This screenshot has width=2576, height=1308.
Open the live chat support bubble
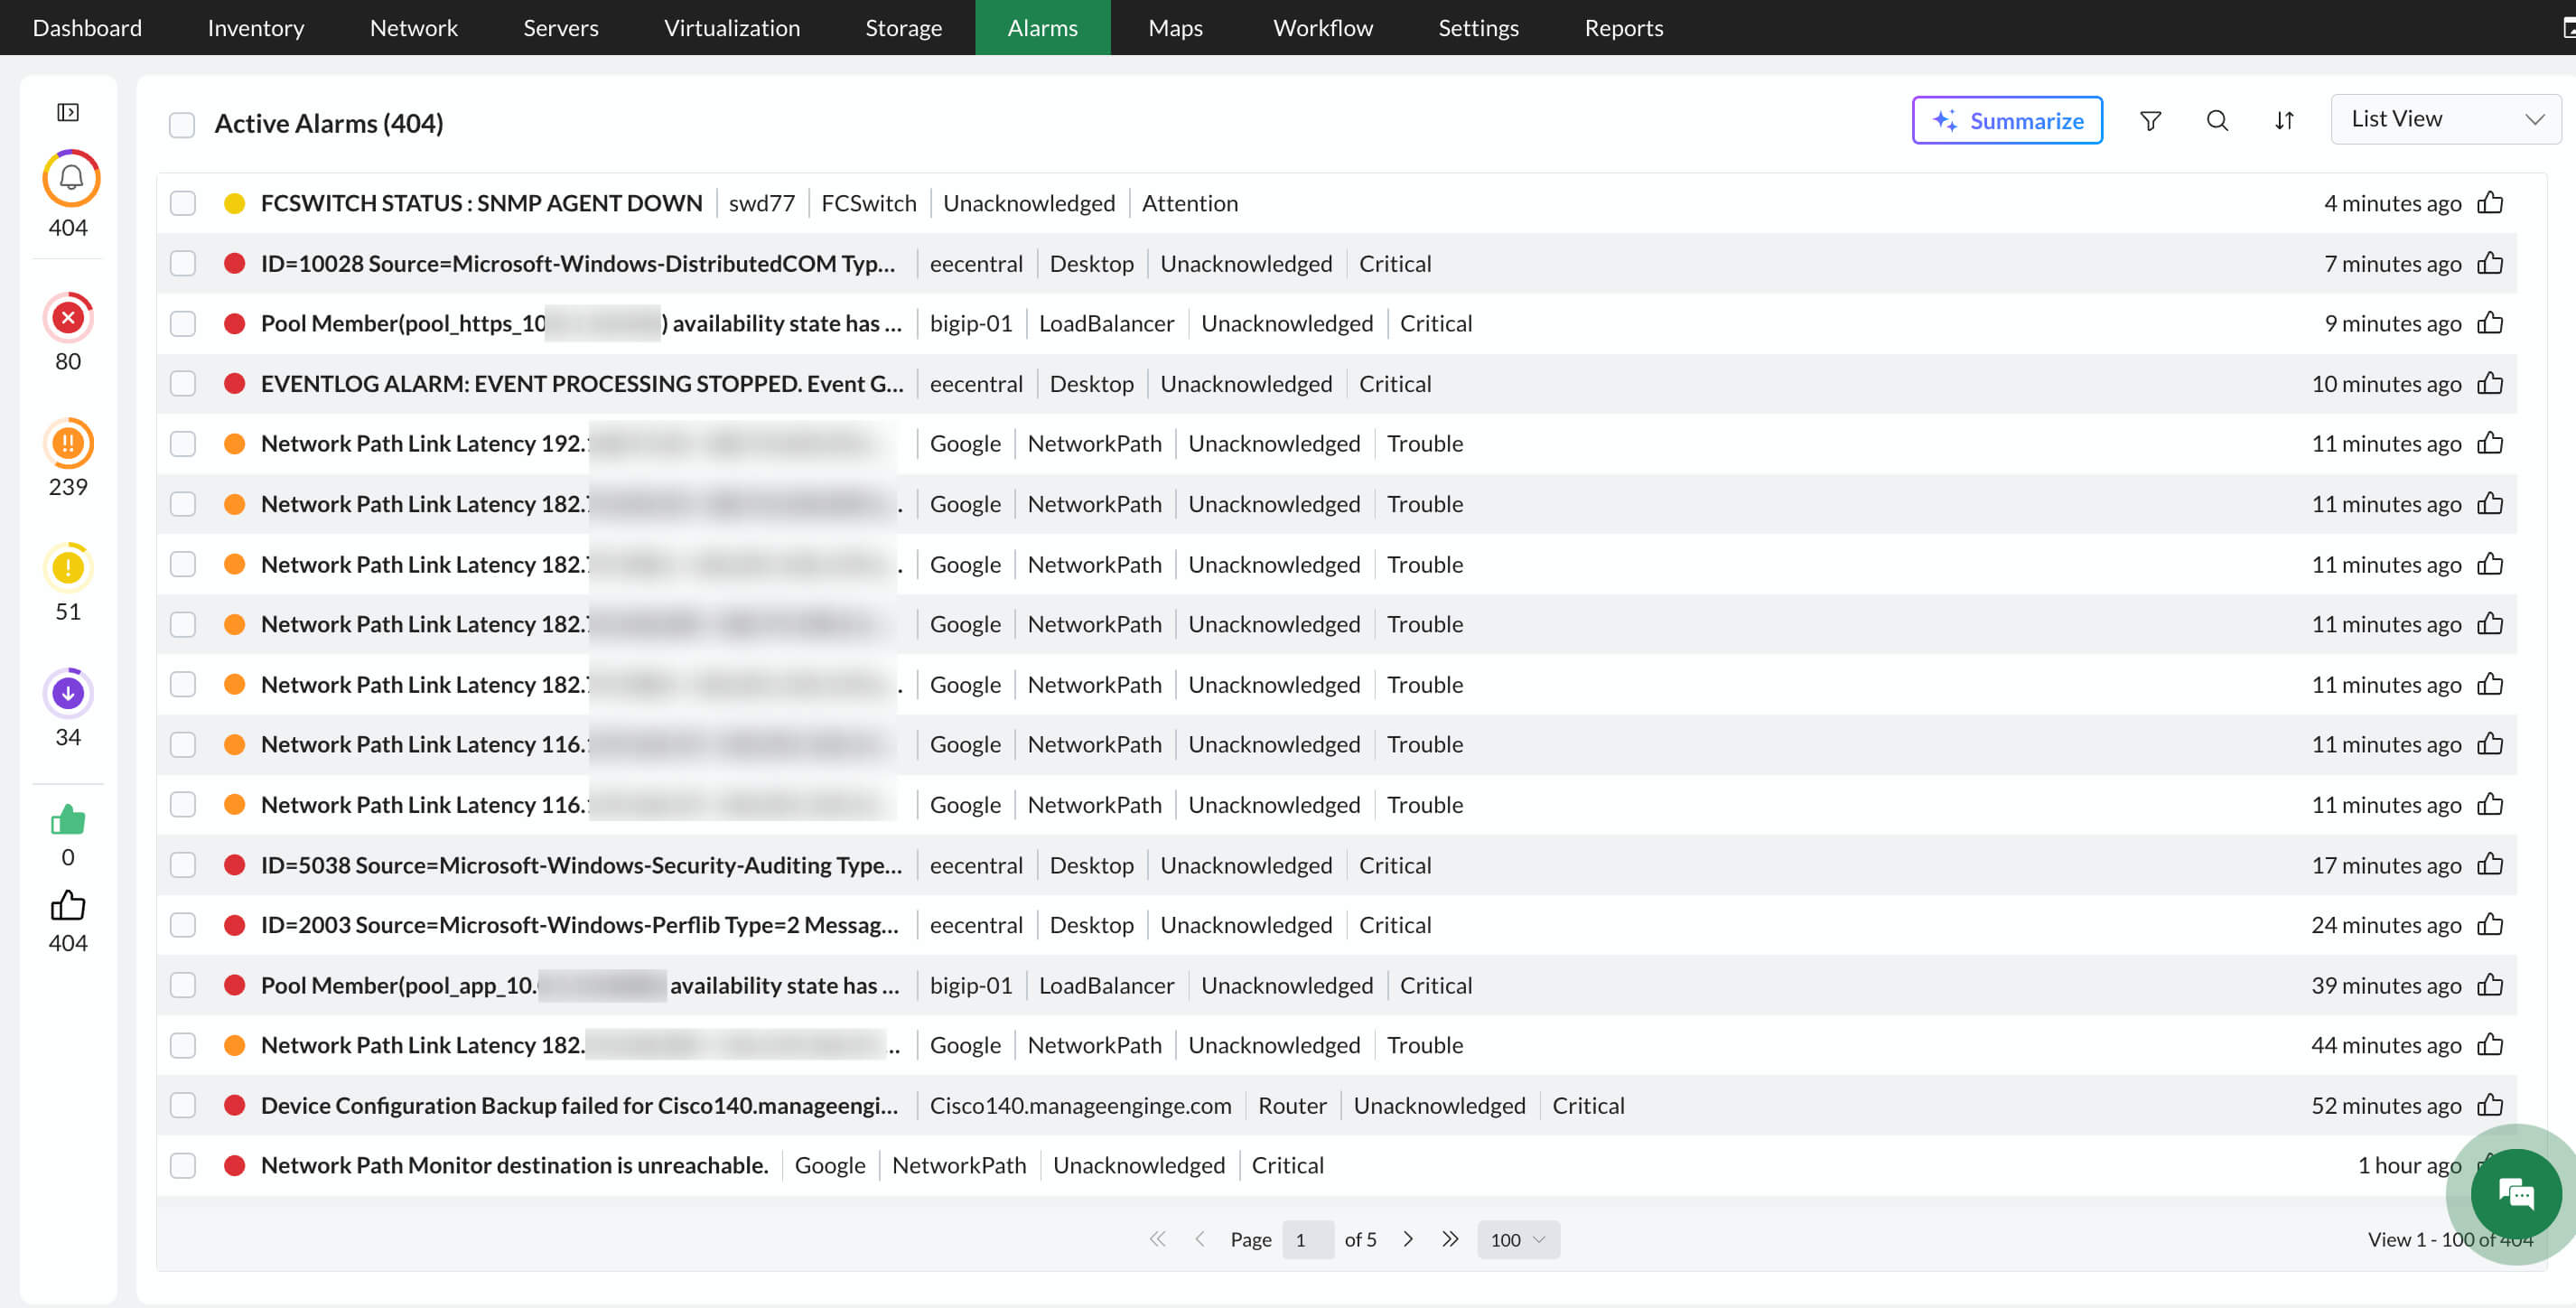click(2515, 1193)
